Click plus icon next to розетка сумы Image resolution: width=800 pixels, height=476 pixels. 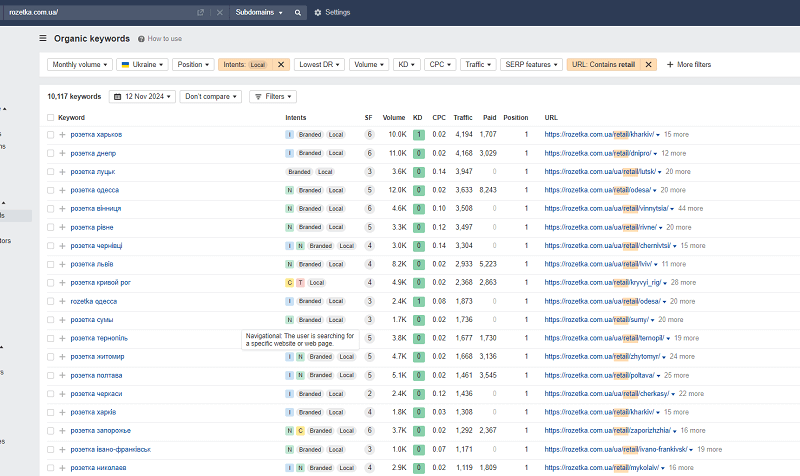(x=62, y=320)
